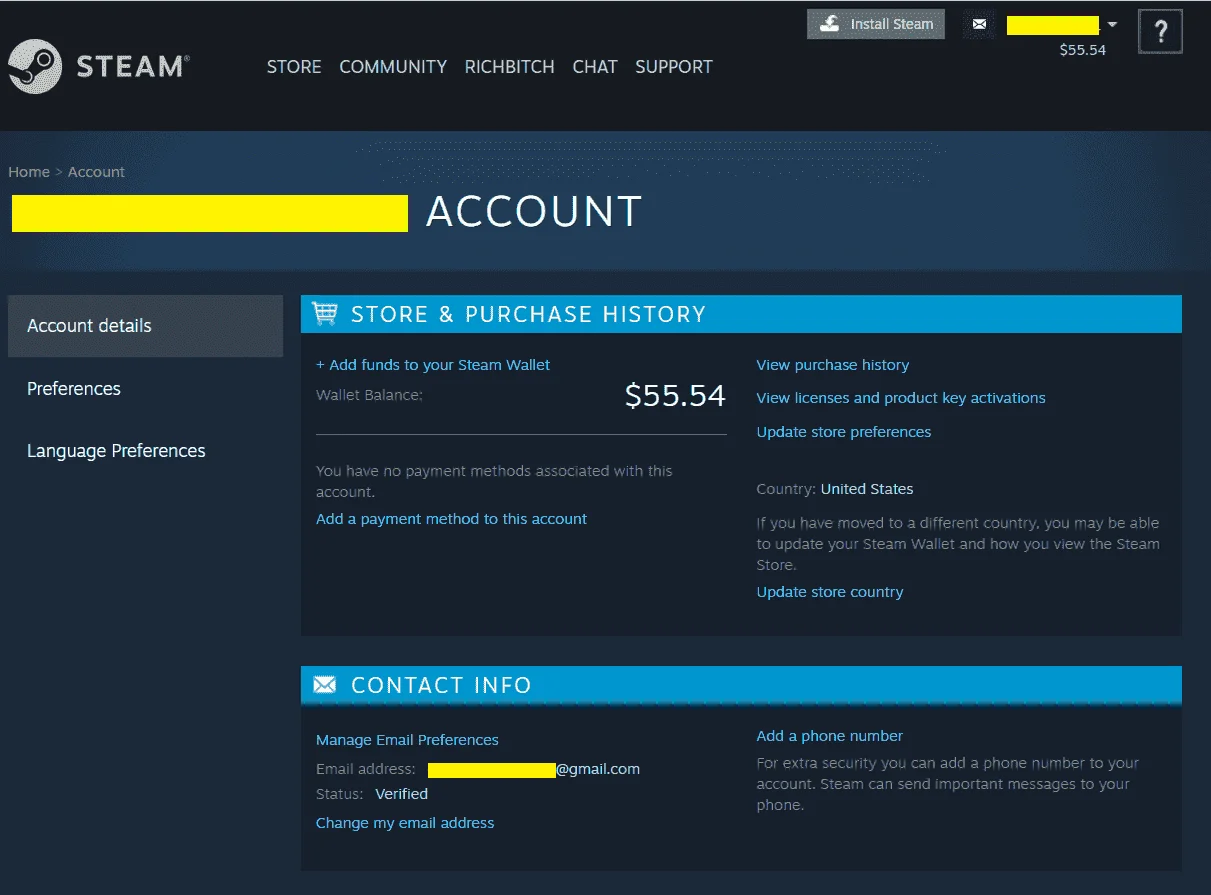
Task: Click Change my email address link
Action: (405, 823)
